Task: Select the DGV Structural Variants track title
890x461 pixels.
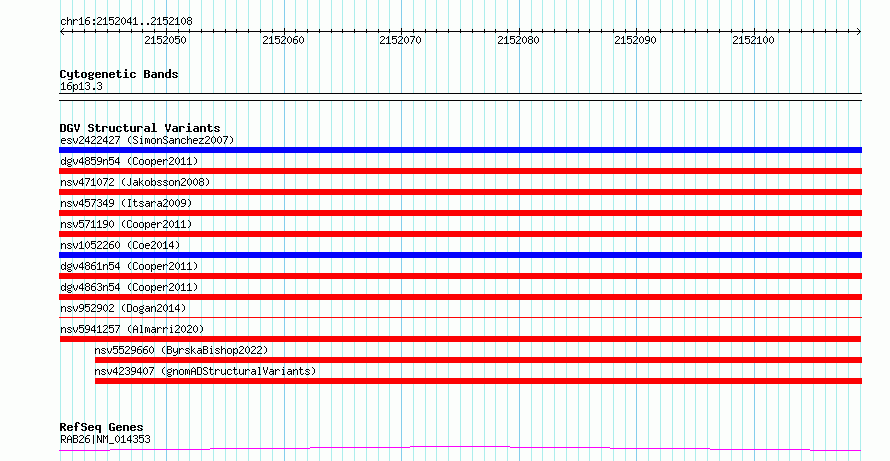Action: click(x=140, y=128)
